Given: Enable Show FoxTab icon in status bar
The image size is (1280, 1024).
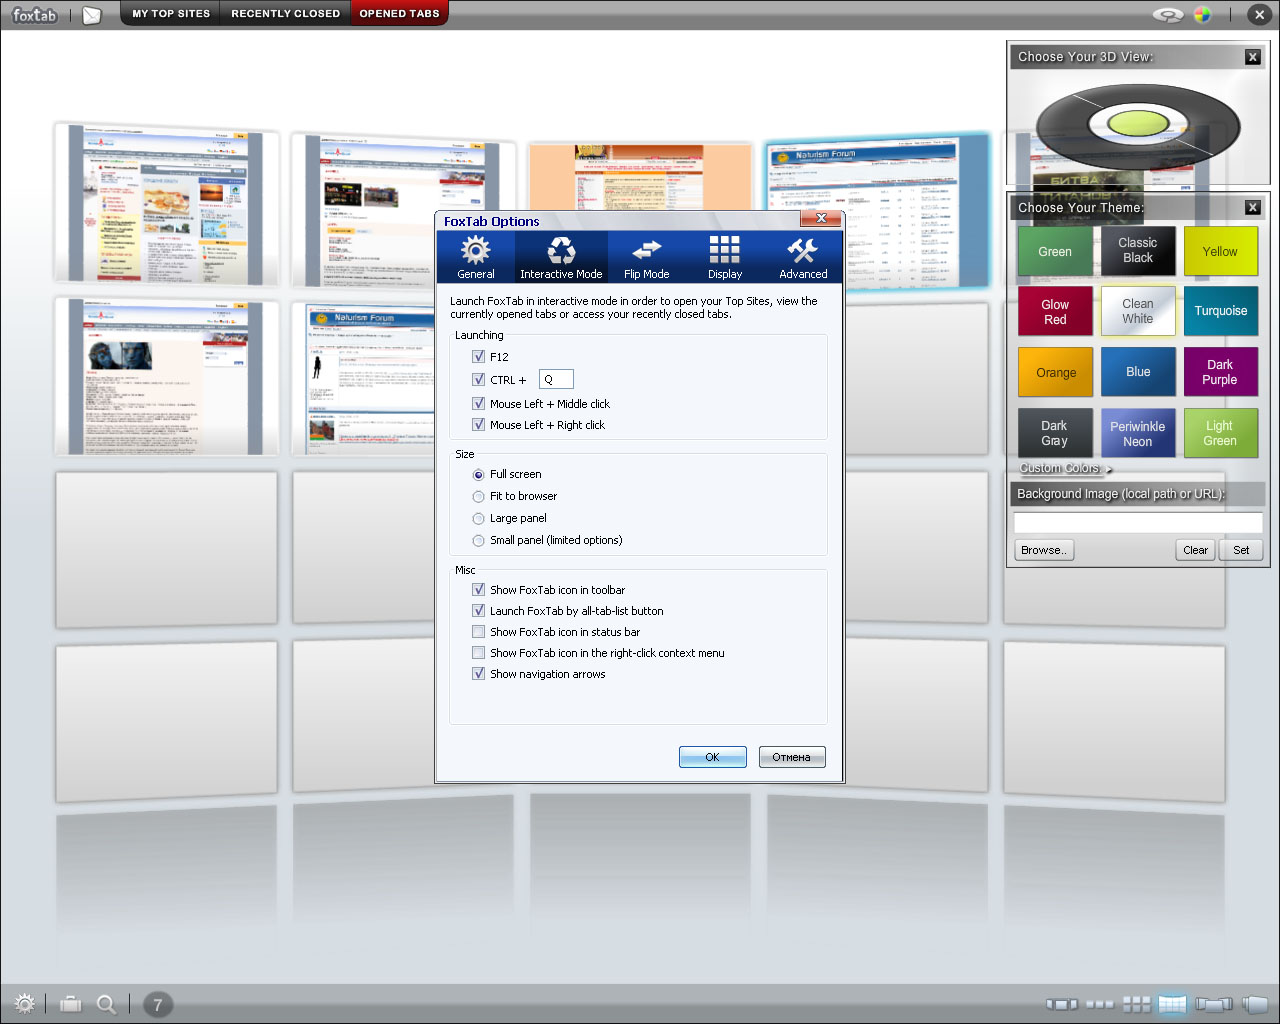Looking at the screenshot, I should point(478,631).
